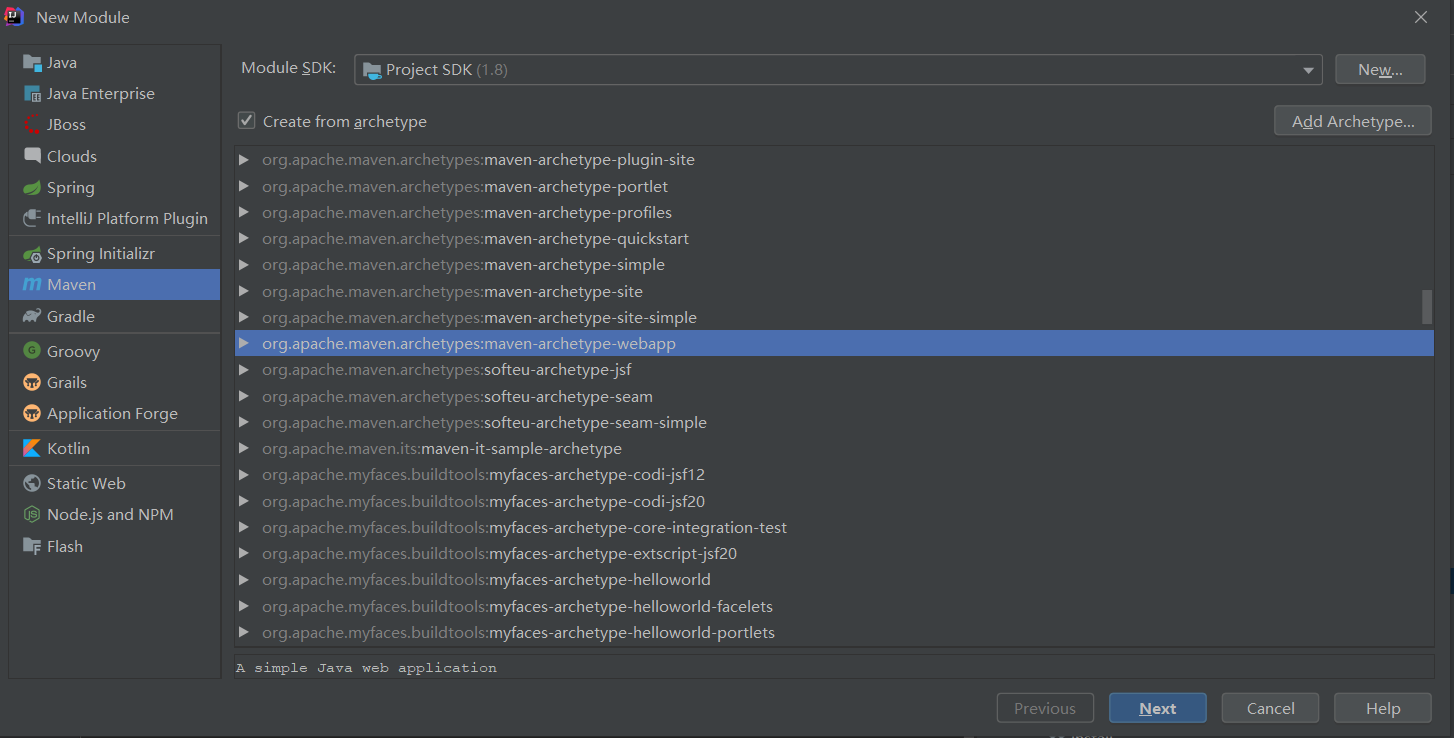Click the red JBoss icon
1454x738 pixels.
[32, 124]
